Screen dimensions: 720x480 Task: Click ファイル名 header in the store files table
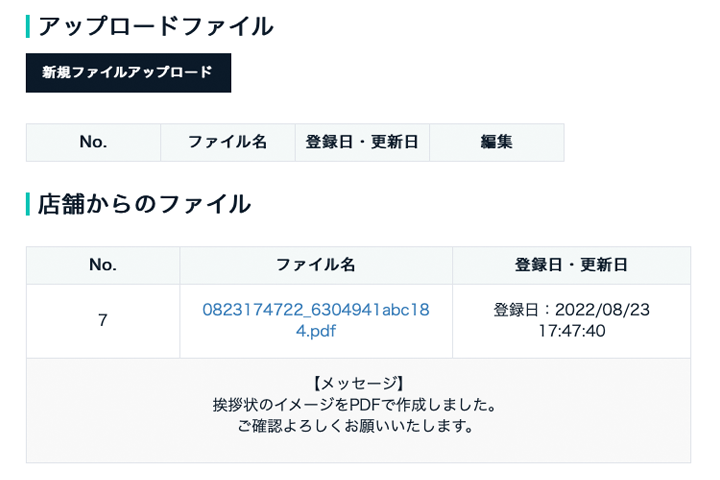click(x=316, y=265)
